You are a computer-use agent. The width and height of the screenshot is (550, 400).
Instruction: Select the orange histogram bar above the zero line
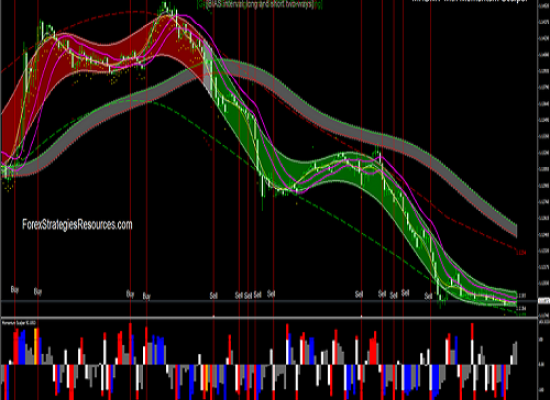pos(36,346)
